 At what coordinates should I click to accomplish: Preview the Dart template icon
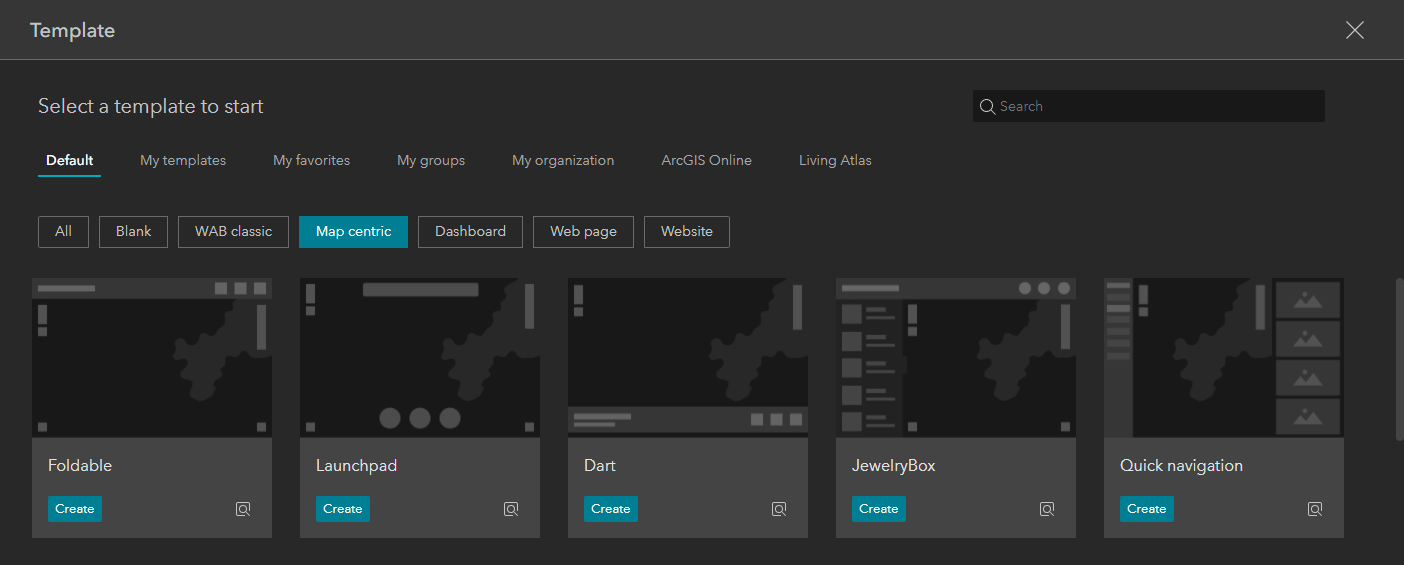(779, 509)
